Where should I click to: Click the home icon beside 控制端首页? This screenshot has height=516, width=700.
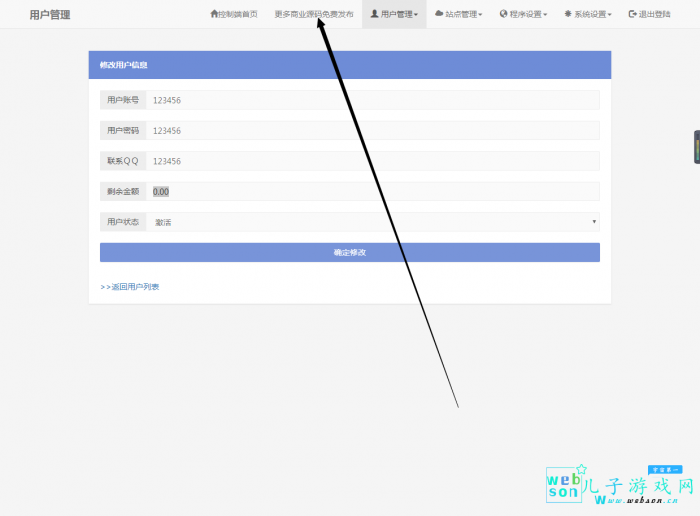pos(214,15)
